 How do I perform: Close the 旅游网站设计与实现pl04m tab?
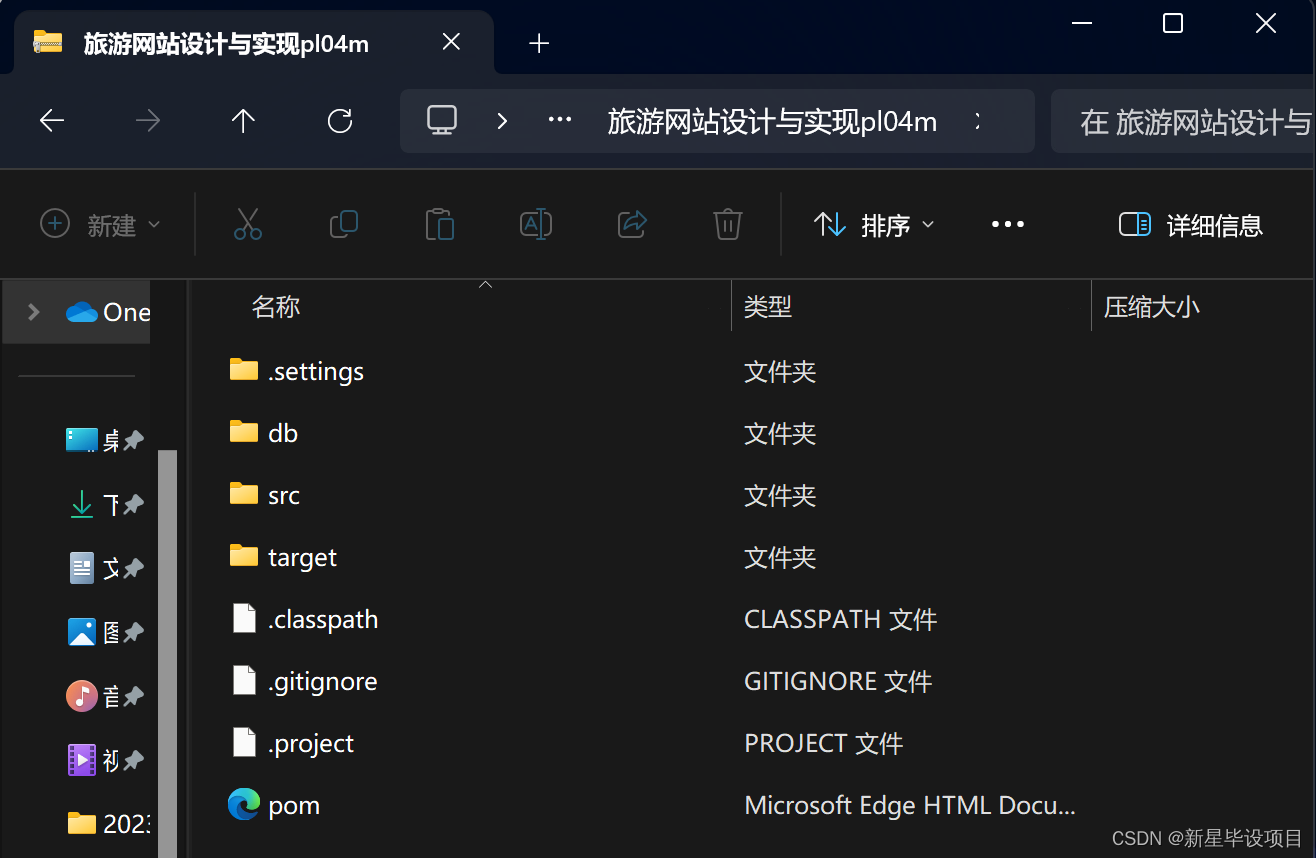[x=451, y=42]
